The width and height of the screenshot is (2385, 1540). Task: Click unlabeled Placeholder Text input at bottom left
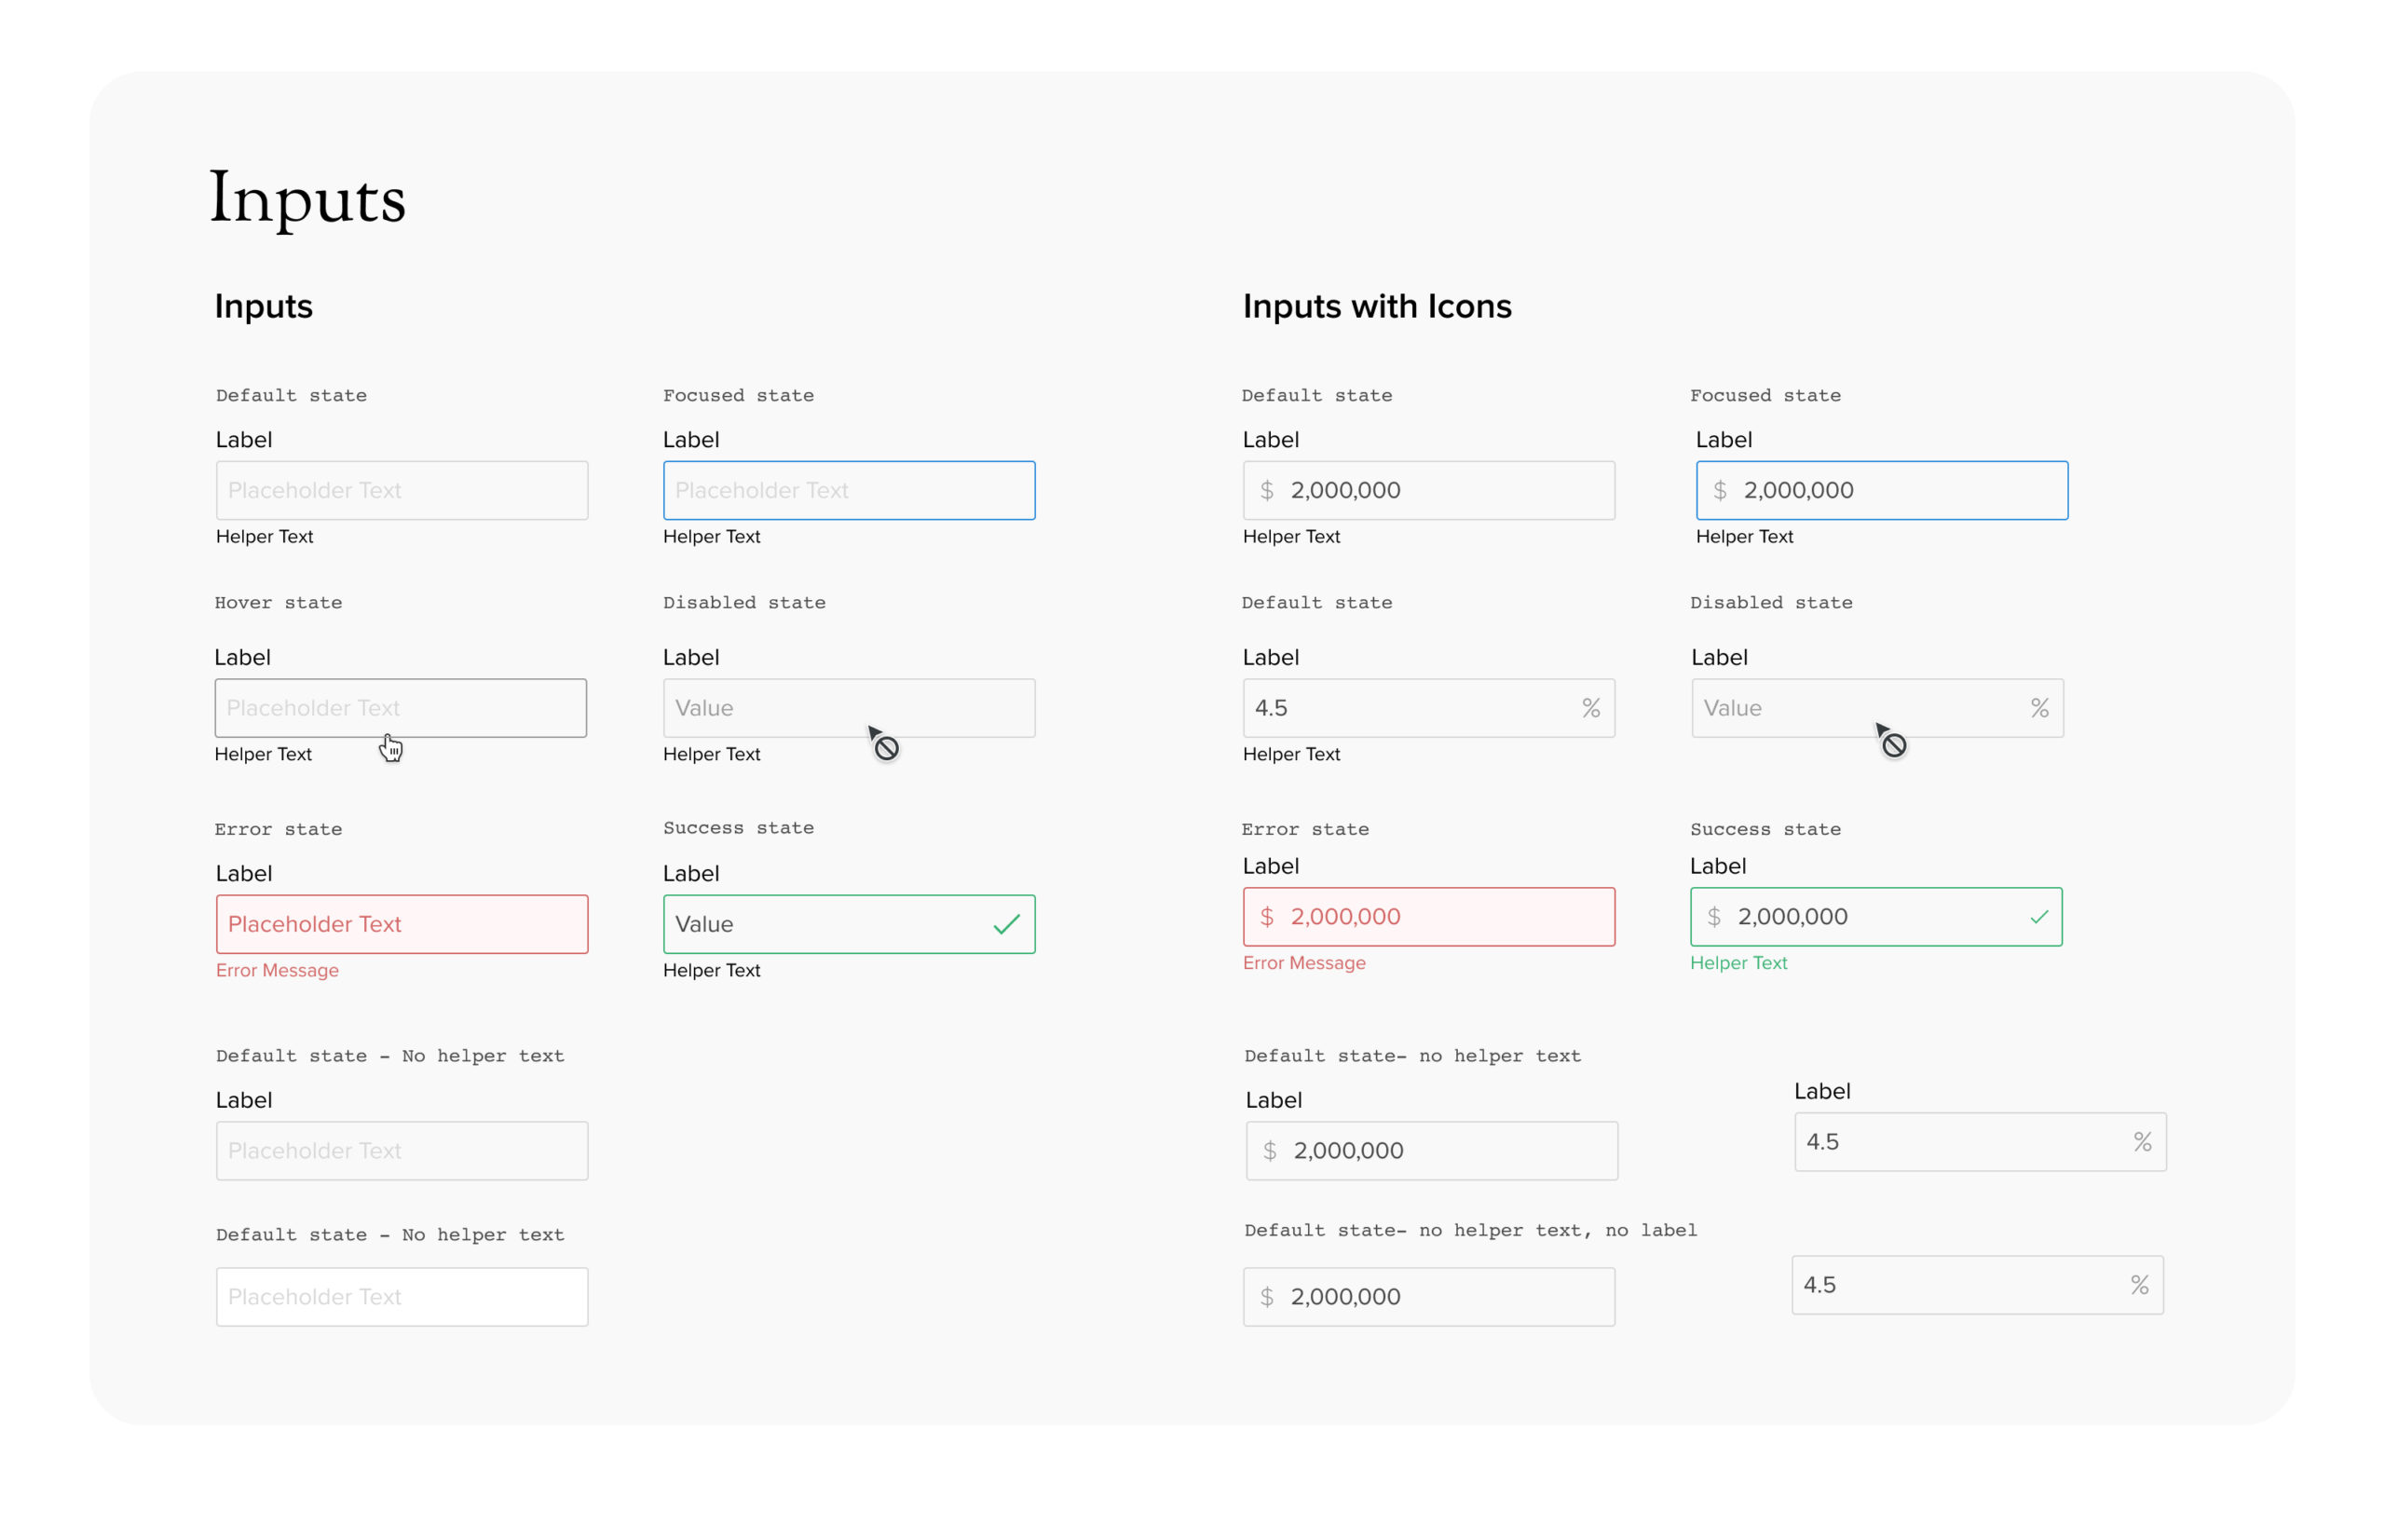[401, 1297]
